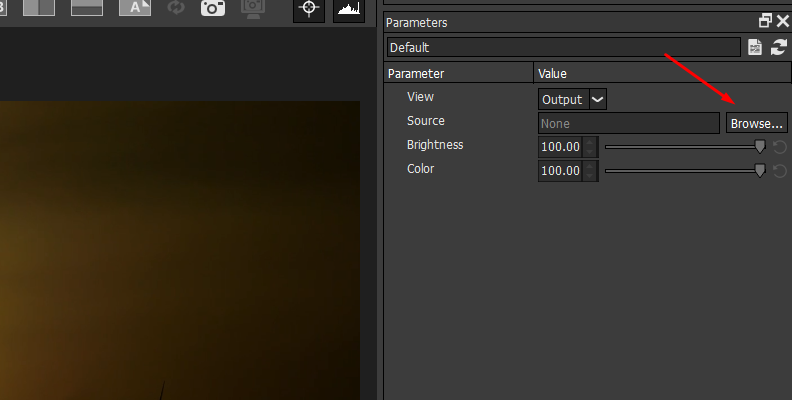
Task: Select the Brightness parameter label
Action: point(435,145)
